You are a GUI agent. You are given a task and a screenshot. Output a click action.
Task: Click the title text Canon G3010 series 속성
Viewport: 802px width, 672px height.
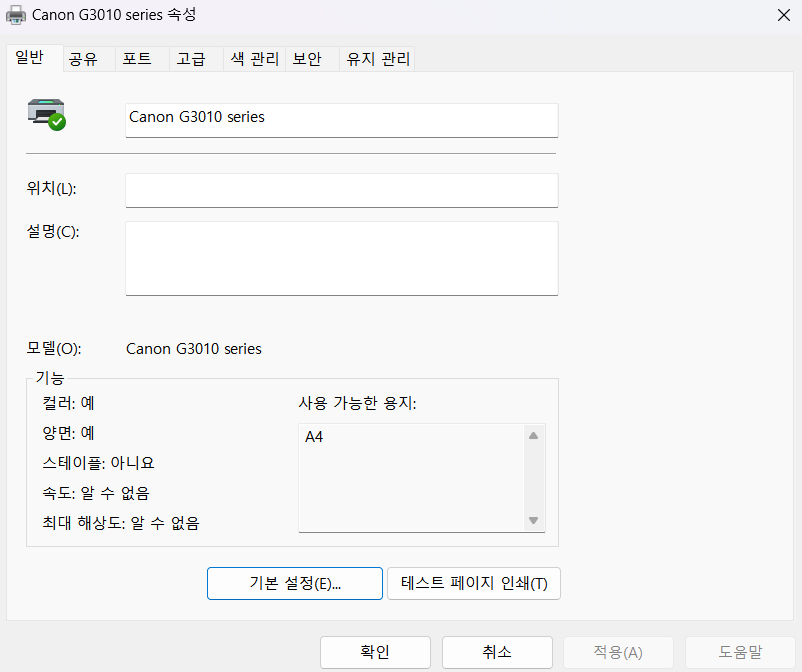[x=114, y=15]
